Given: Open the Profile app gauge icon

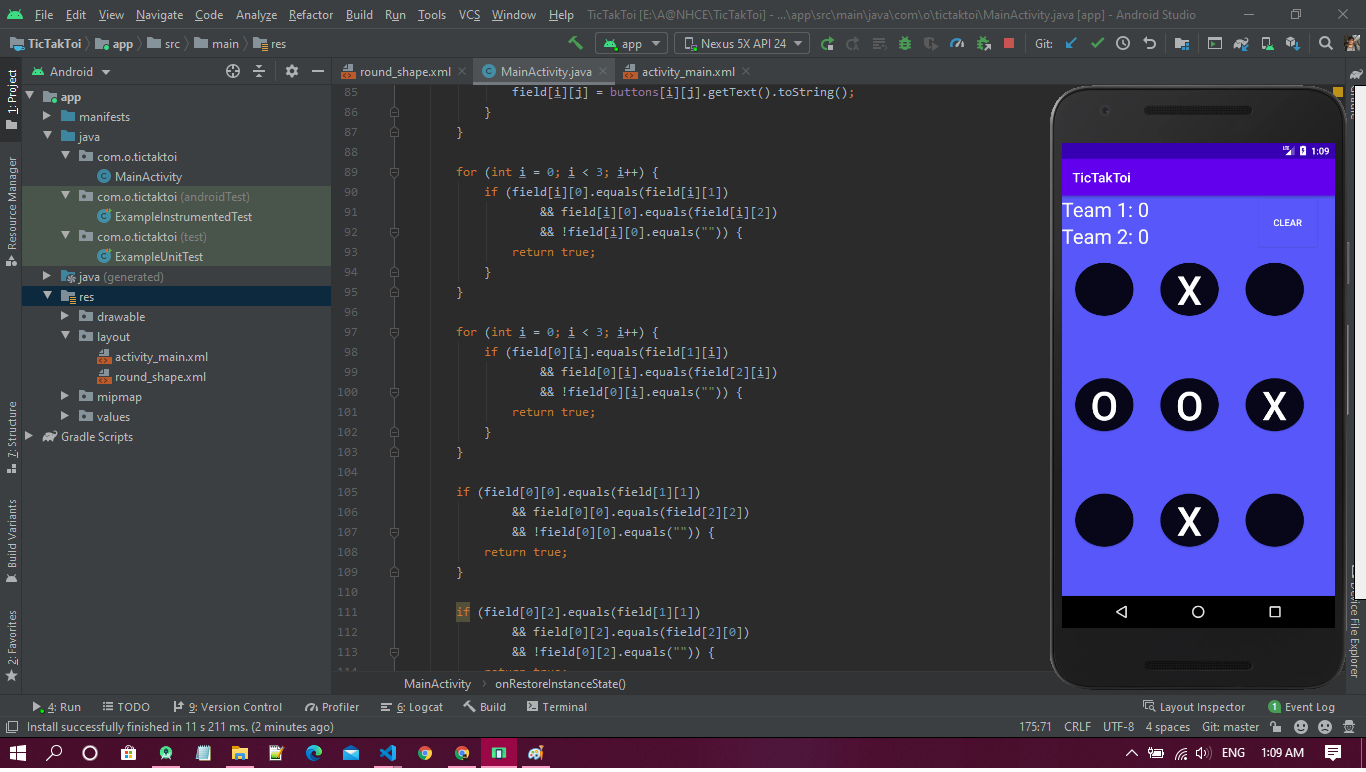Looking at the screenshot, I should [957, 43].
